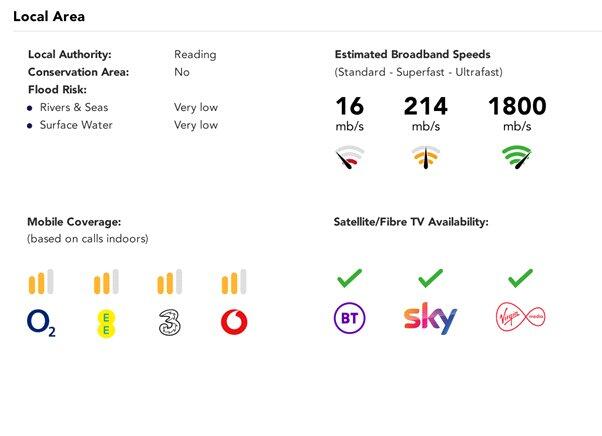Click the Vodafone network logo
The height and width of the screenshot is (436, 602).
click(x=233, y=322)
